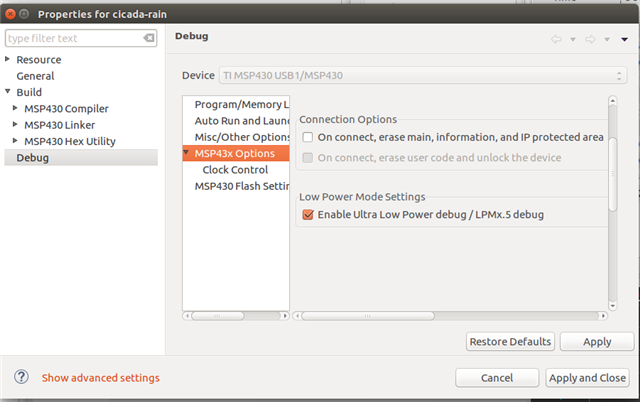The image size is (640, 402).
Task: Click the Apply and Close button
Action: (588, 378)
